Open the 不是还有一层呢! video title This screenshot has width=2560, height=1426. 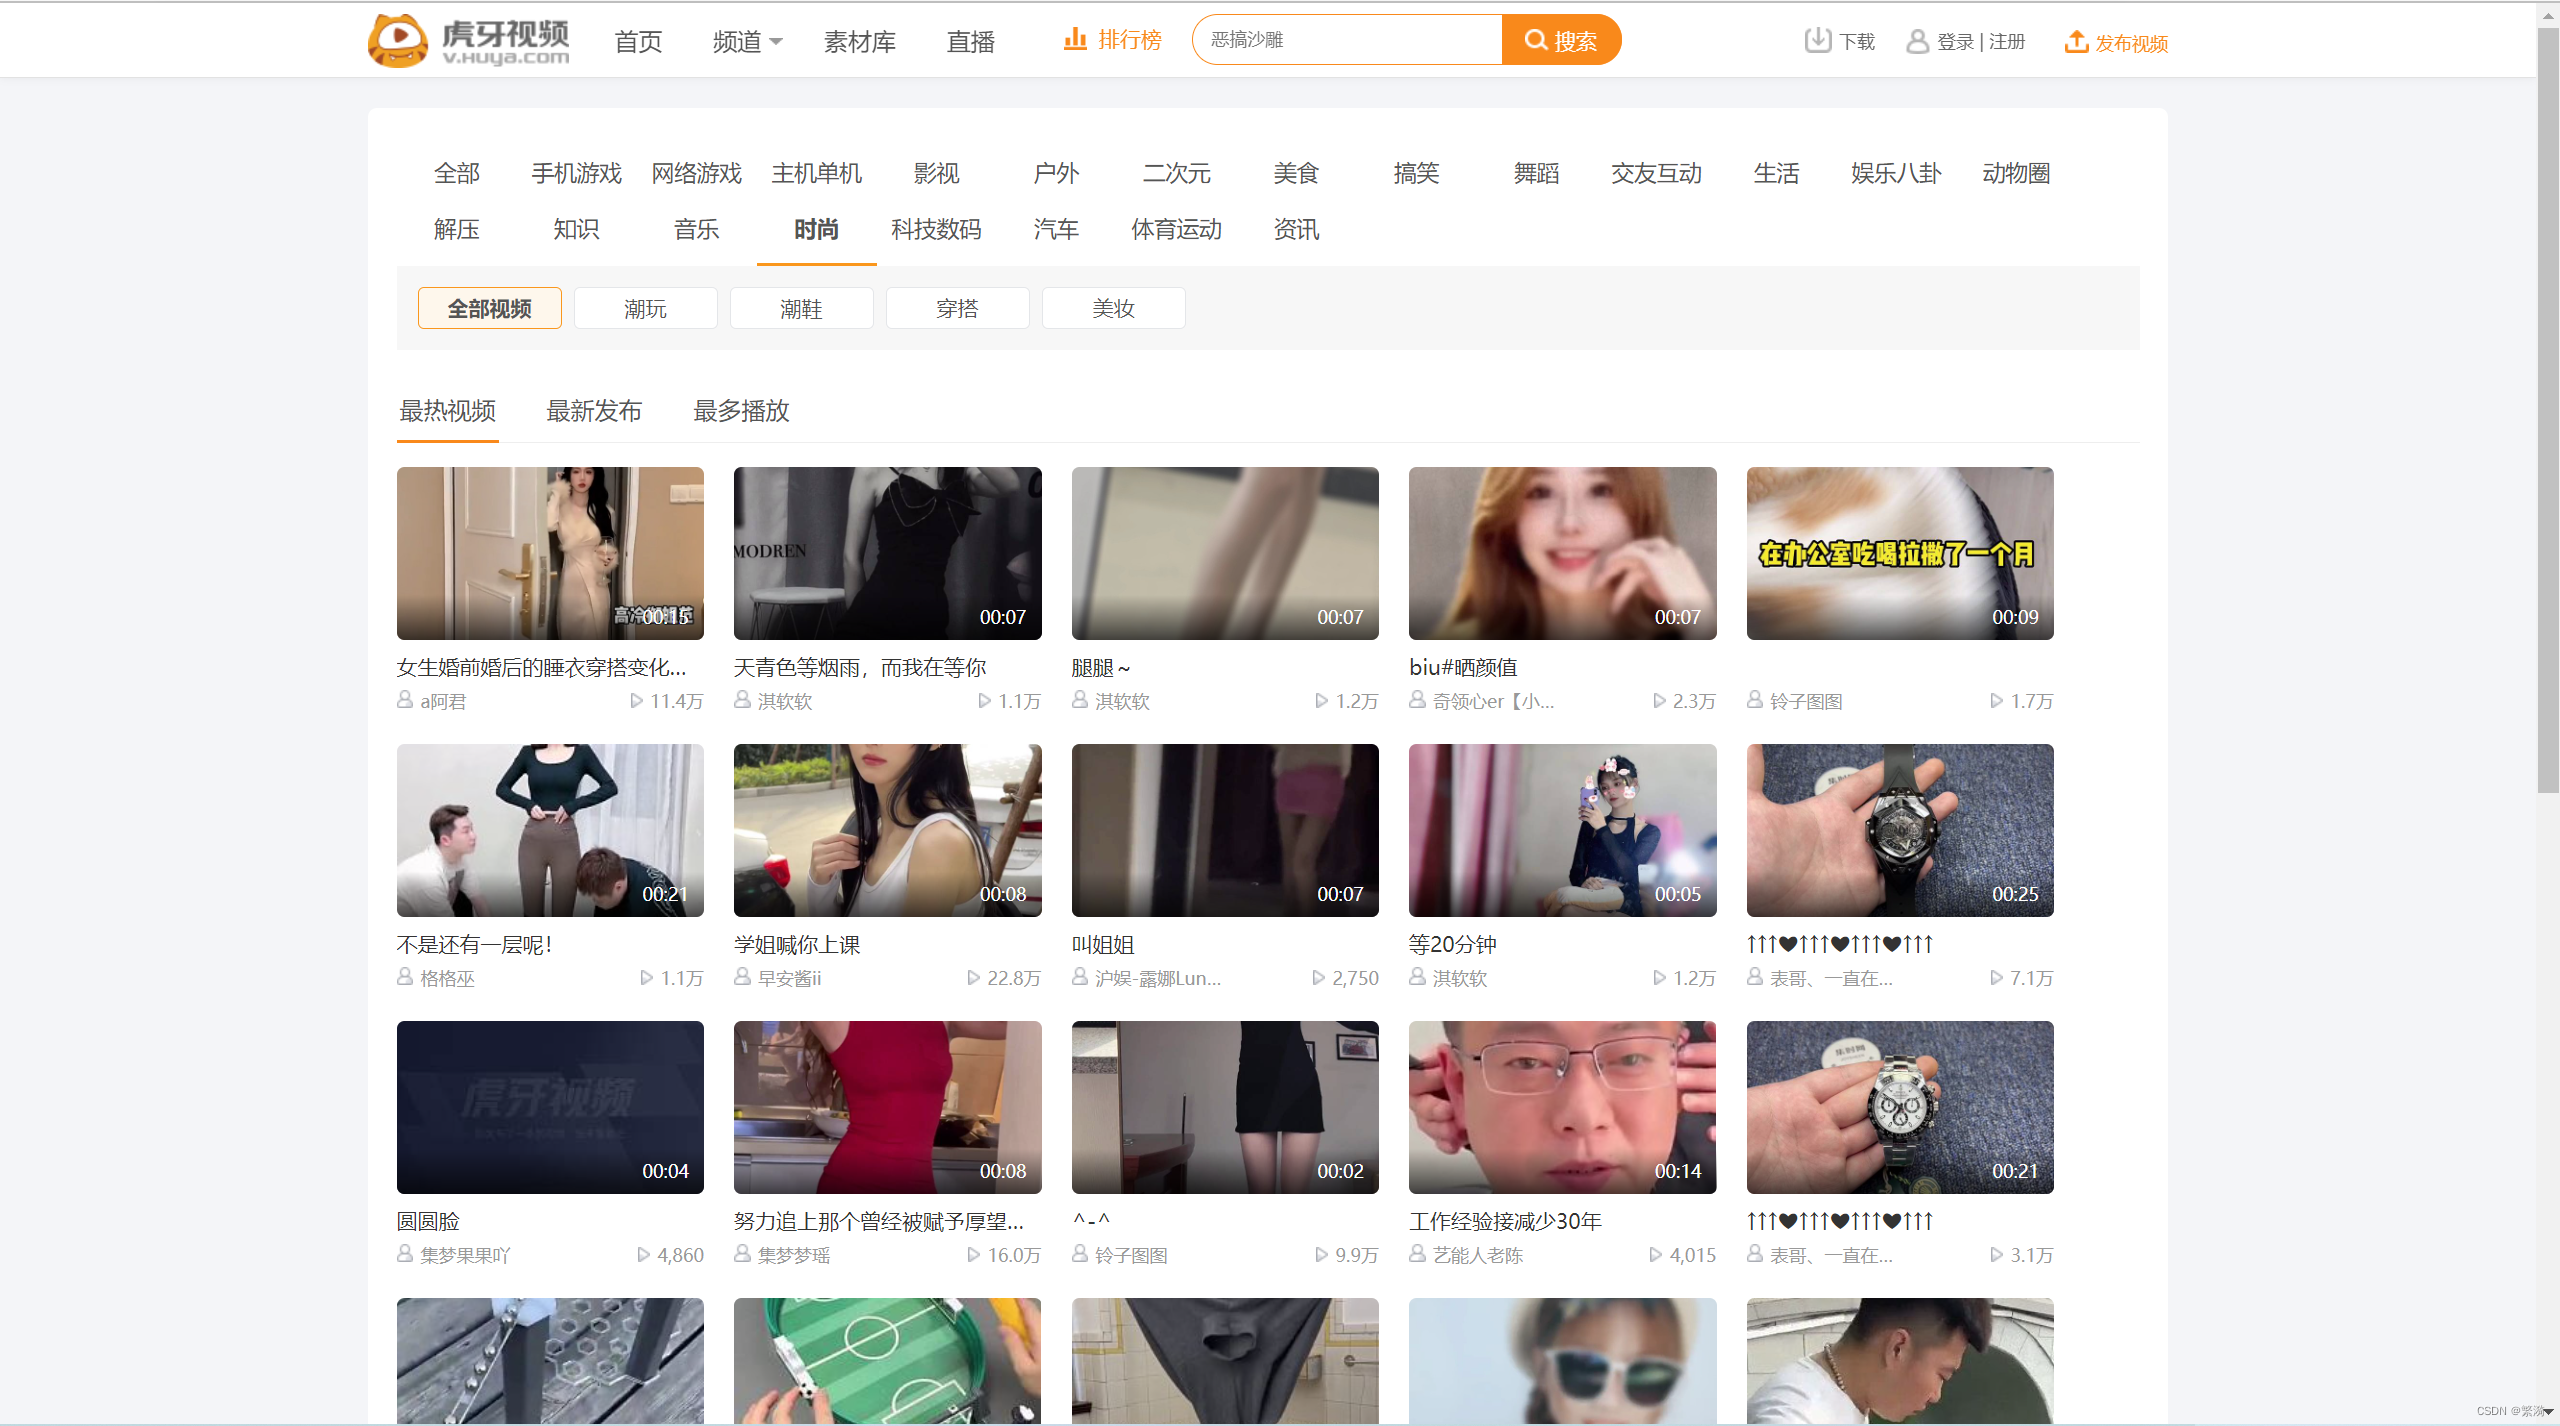click(x=475, y=945)
